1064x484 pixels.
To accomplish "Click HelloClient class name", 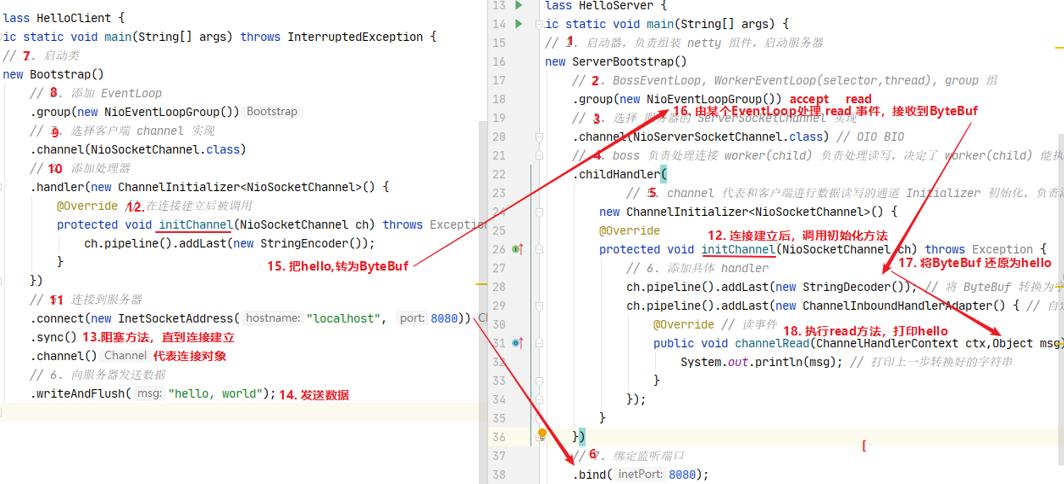I will click(x=73, y=18).
